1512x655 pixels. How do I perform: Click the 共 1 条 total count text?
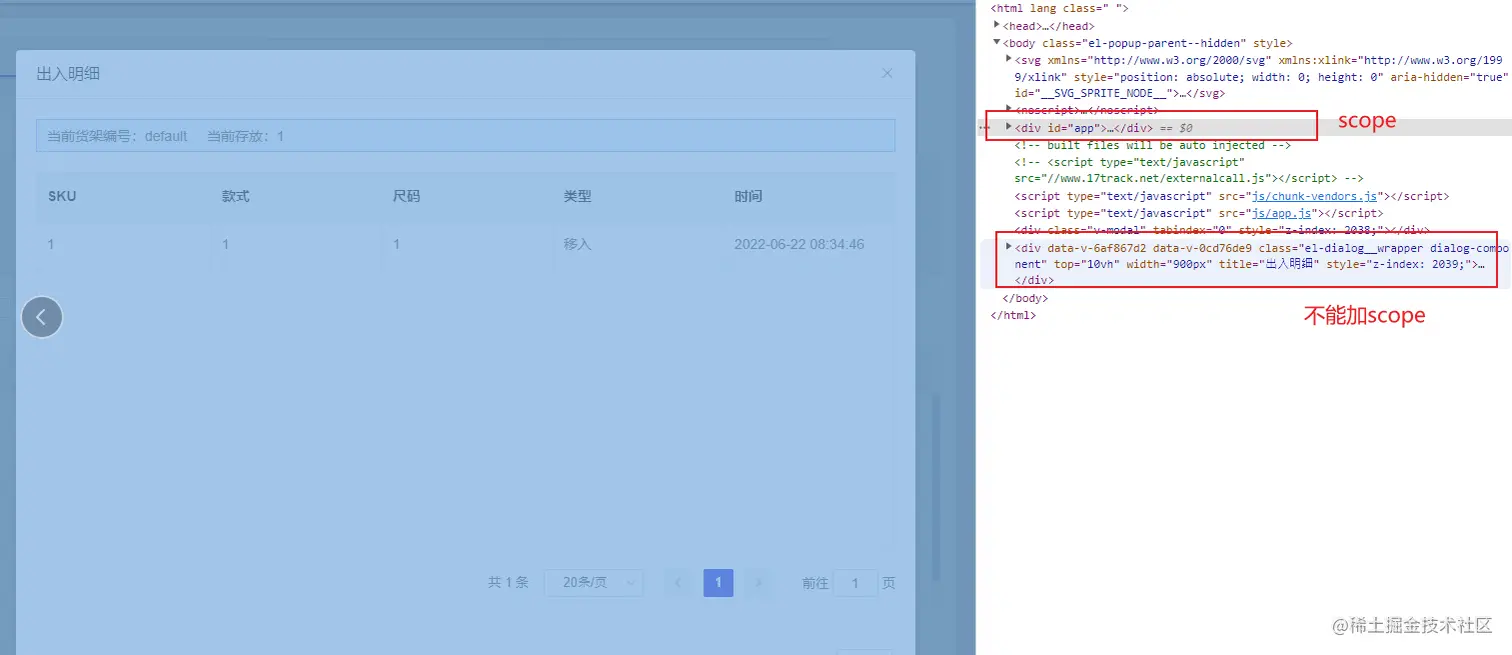[508, 582]
